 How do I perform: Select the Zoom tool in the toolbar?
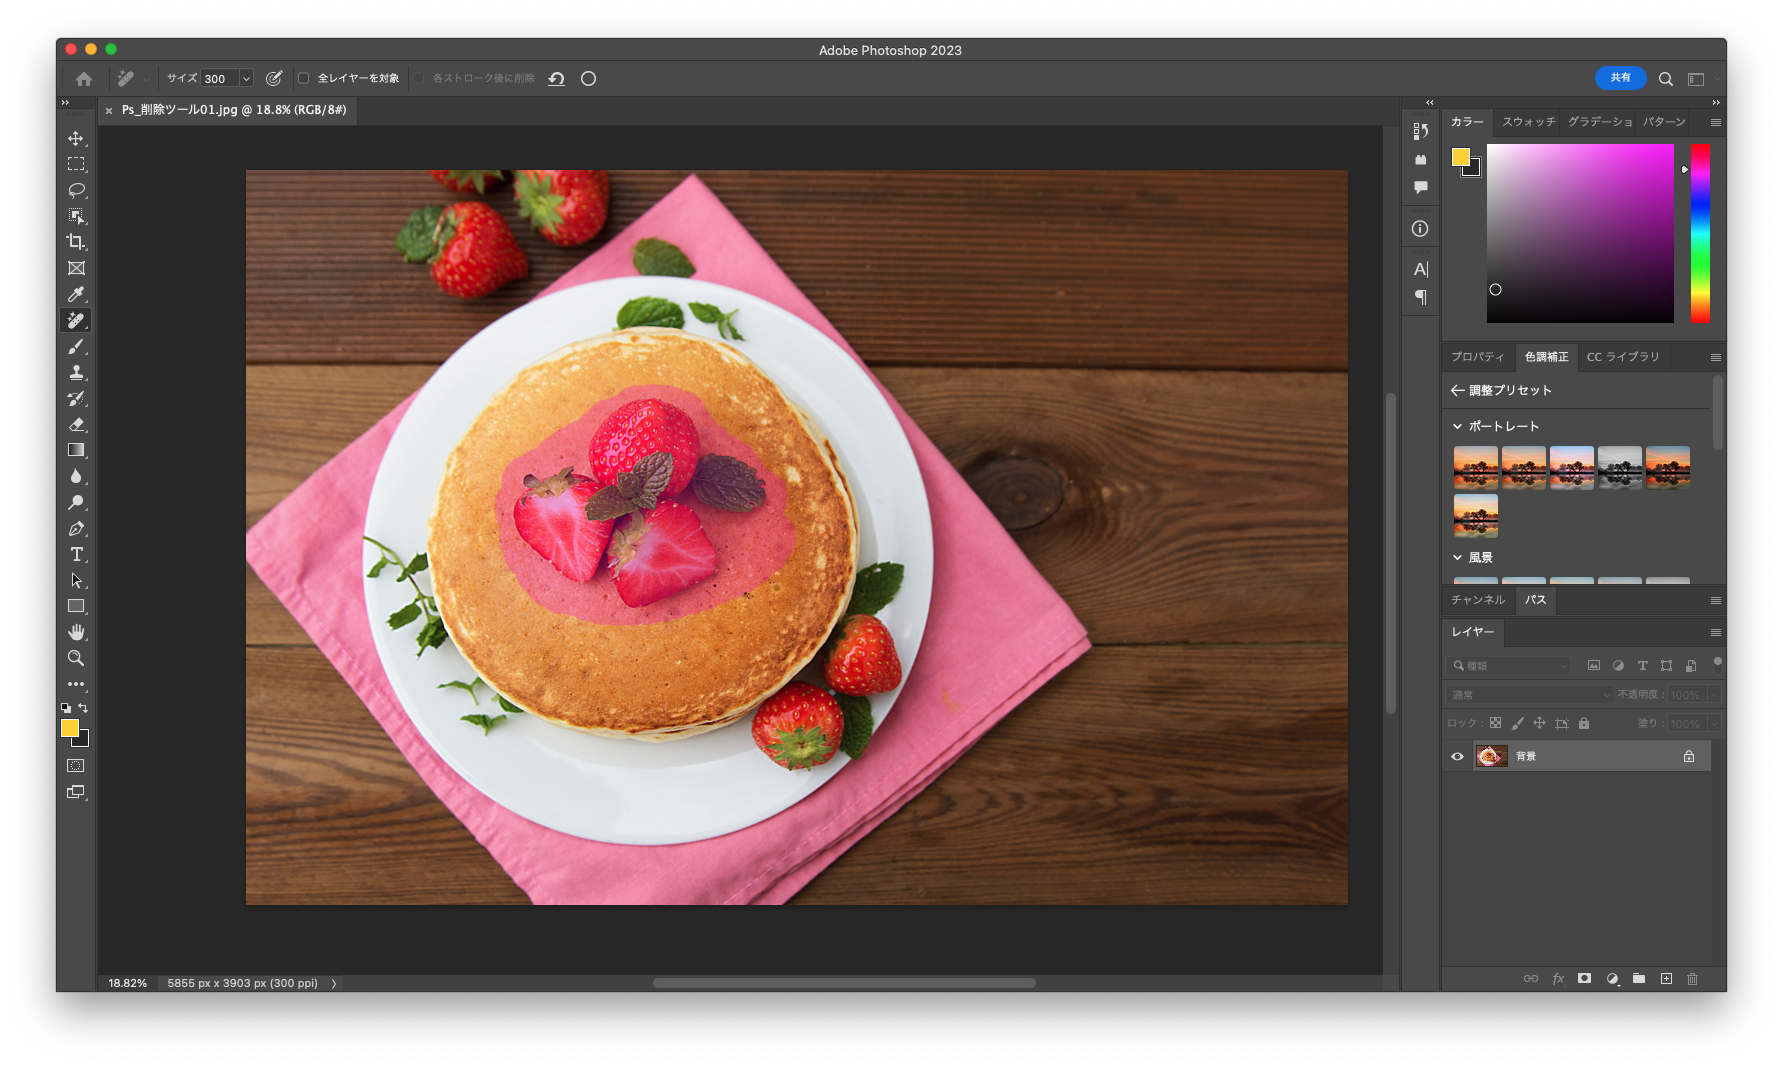76,658
